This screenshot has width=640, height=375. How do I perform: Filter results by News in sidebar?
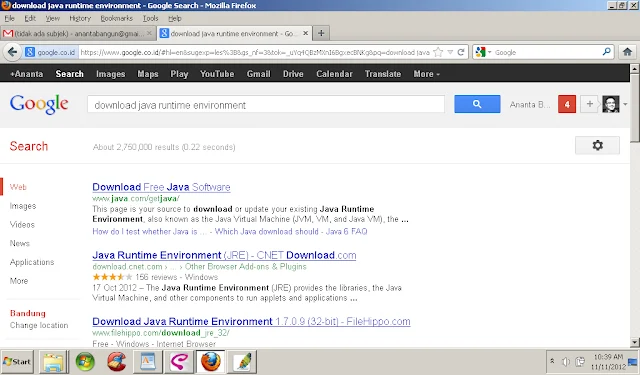20,243
